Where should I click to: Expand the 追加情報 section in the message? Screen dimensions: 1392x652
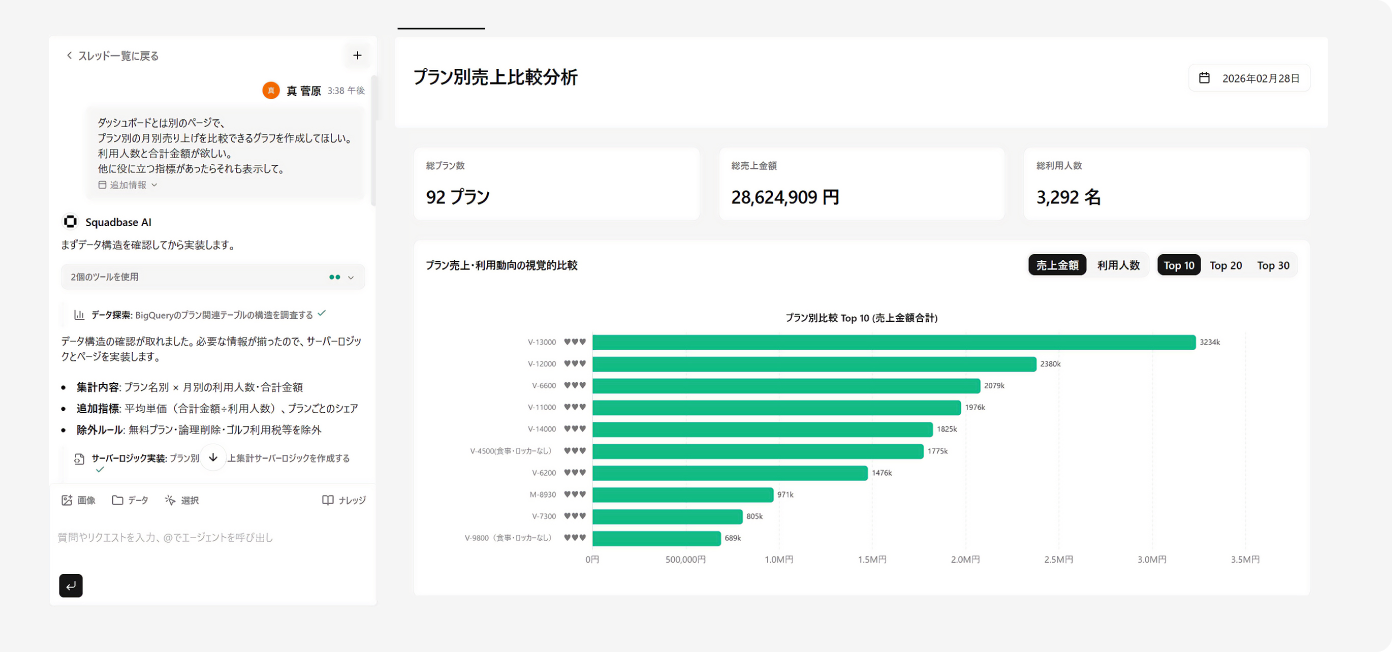point(128,185)
